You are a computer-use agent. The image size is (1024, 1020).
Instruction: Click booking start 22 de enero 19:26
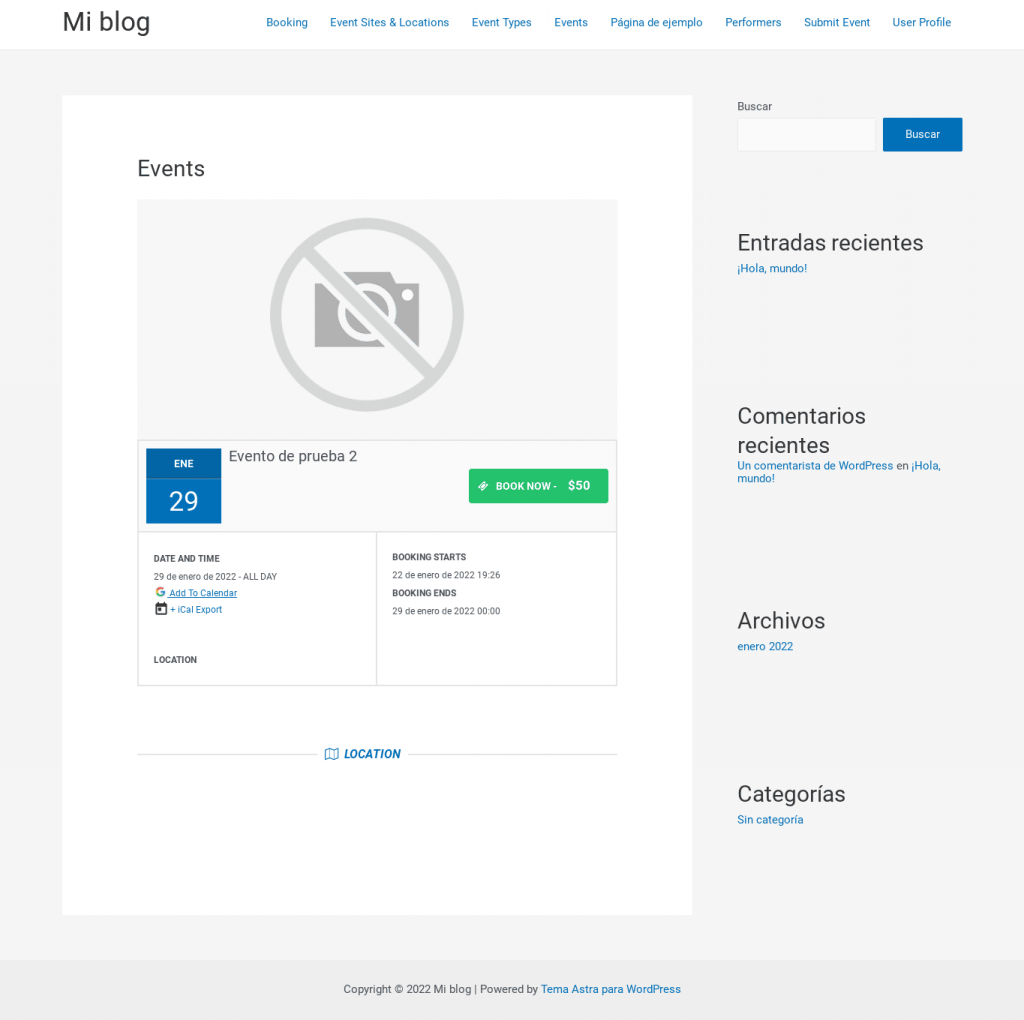(446, 575)
